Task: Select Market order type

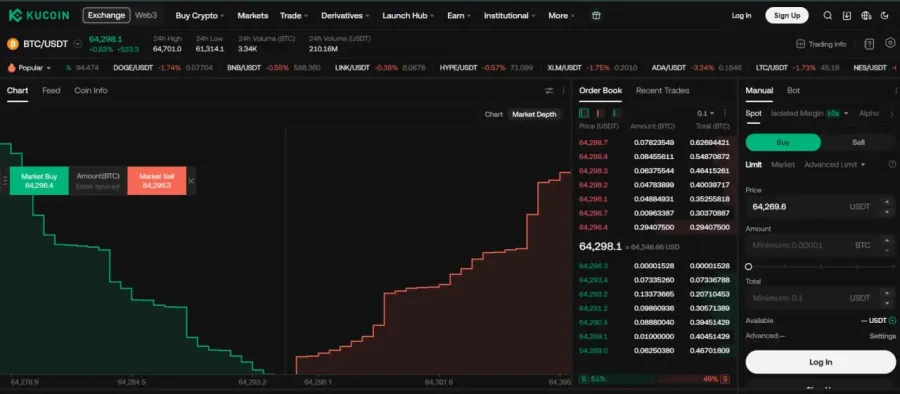Action: [x=783, y=164]
